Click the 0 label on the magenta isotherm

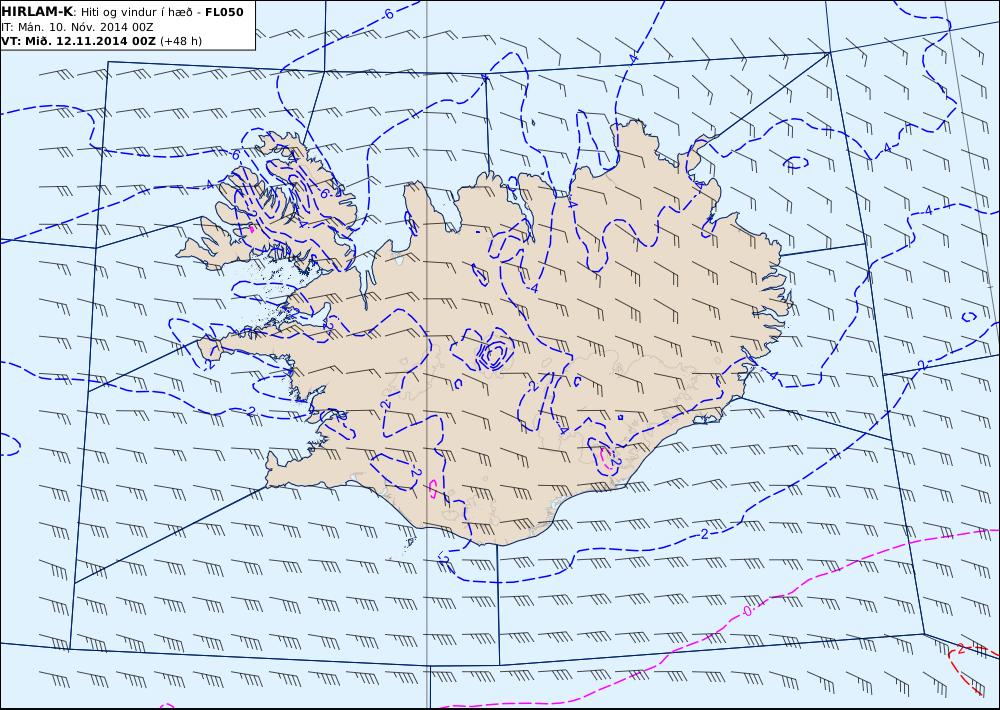coord(747,611)
